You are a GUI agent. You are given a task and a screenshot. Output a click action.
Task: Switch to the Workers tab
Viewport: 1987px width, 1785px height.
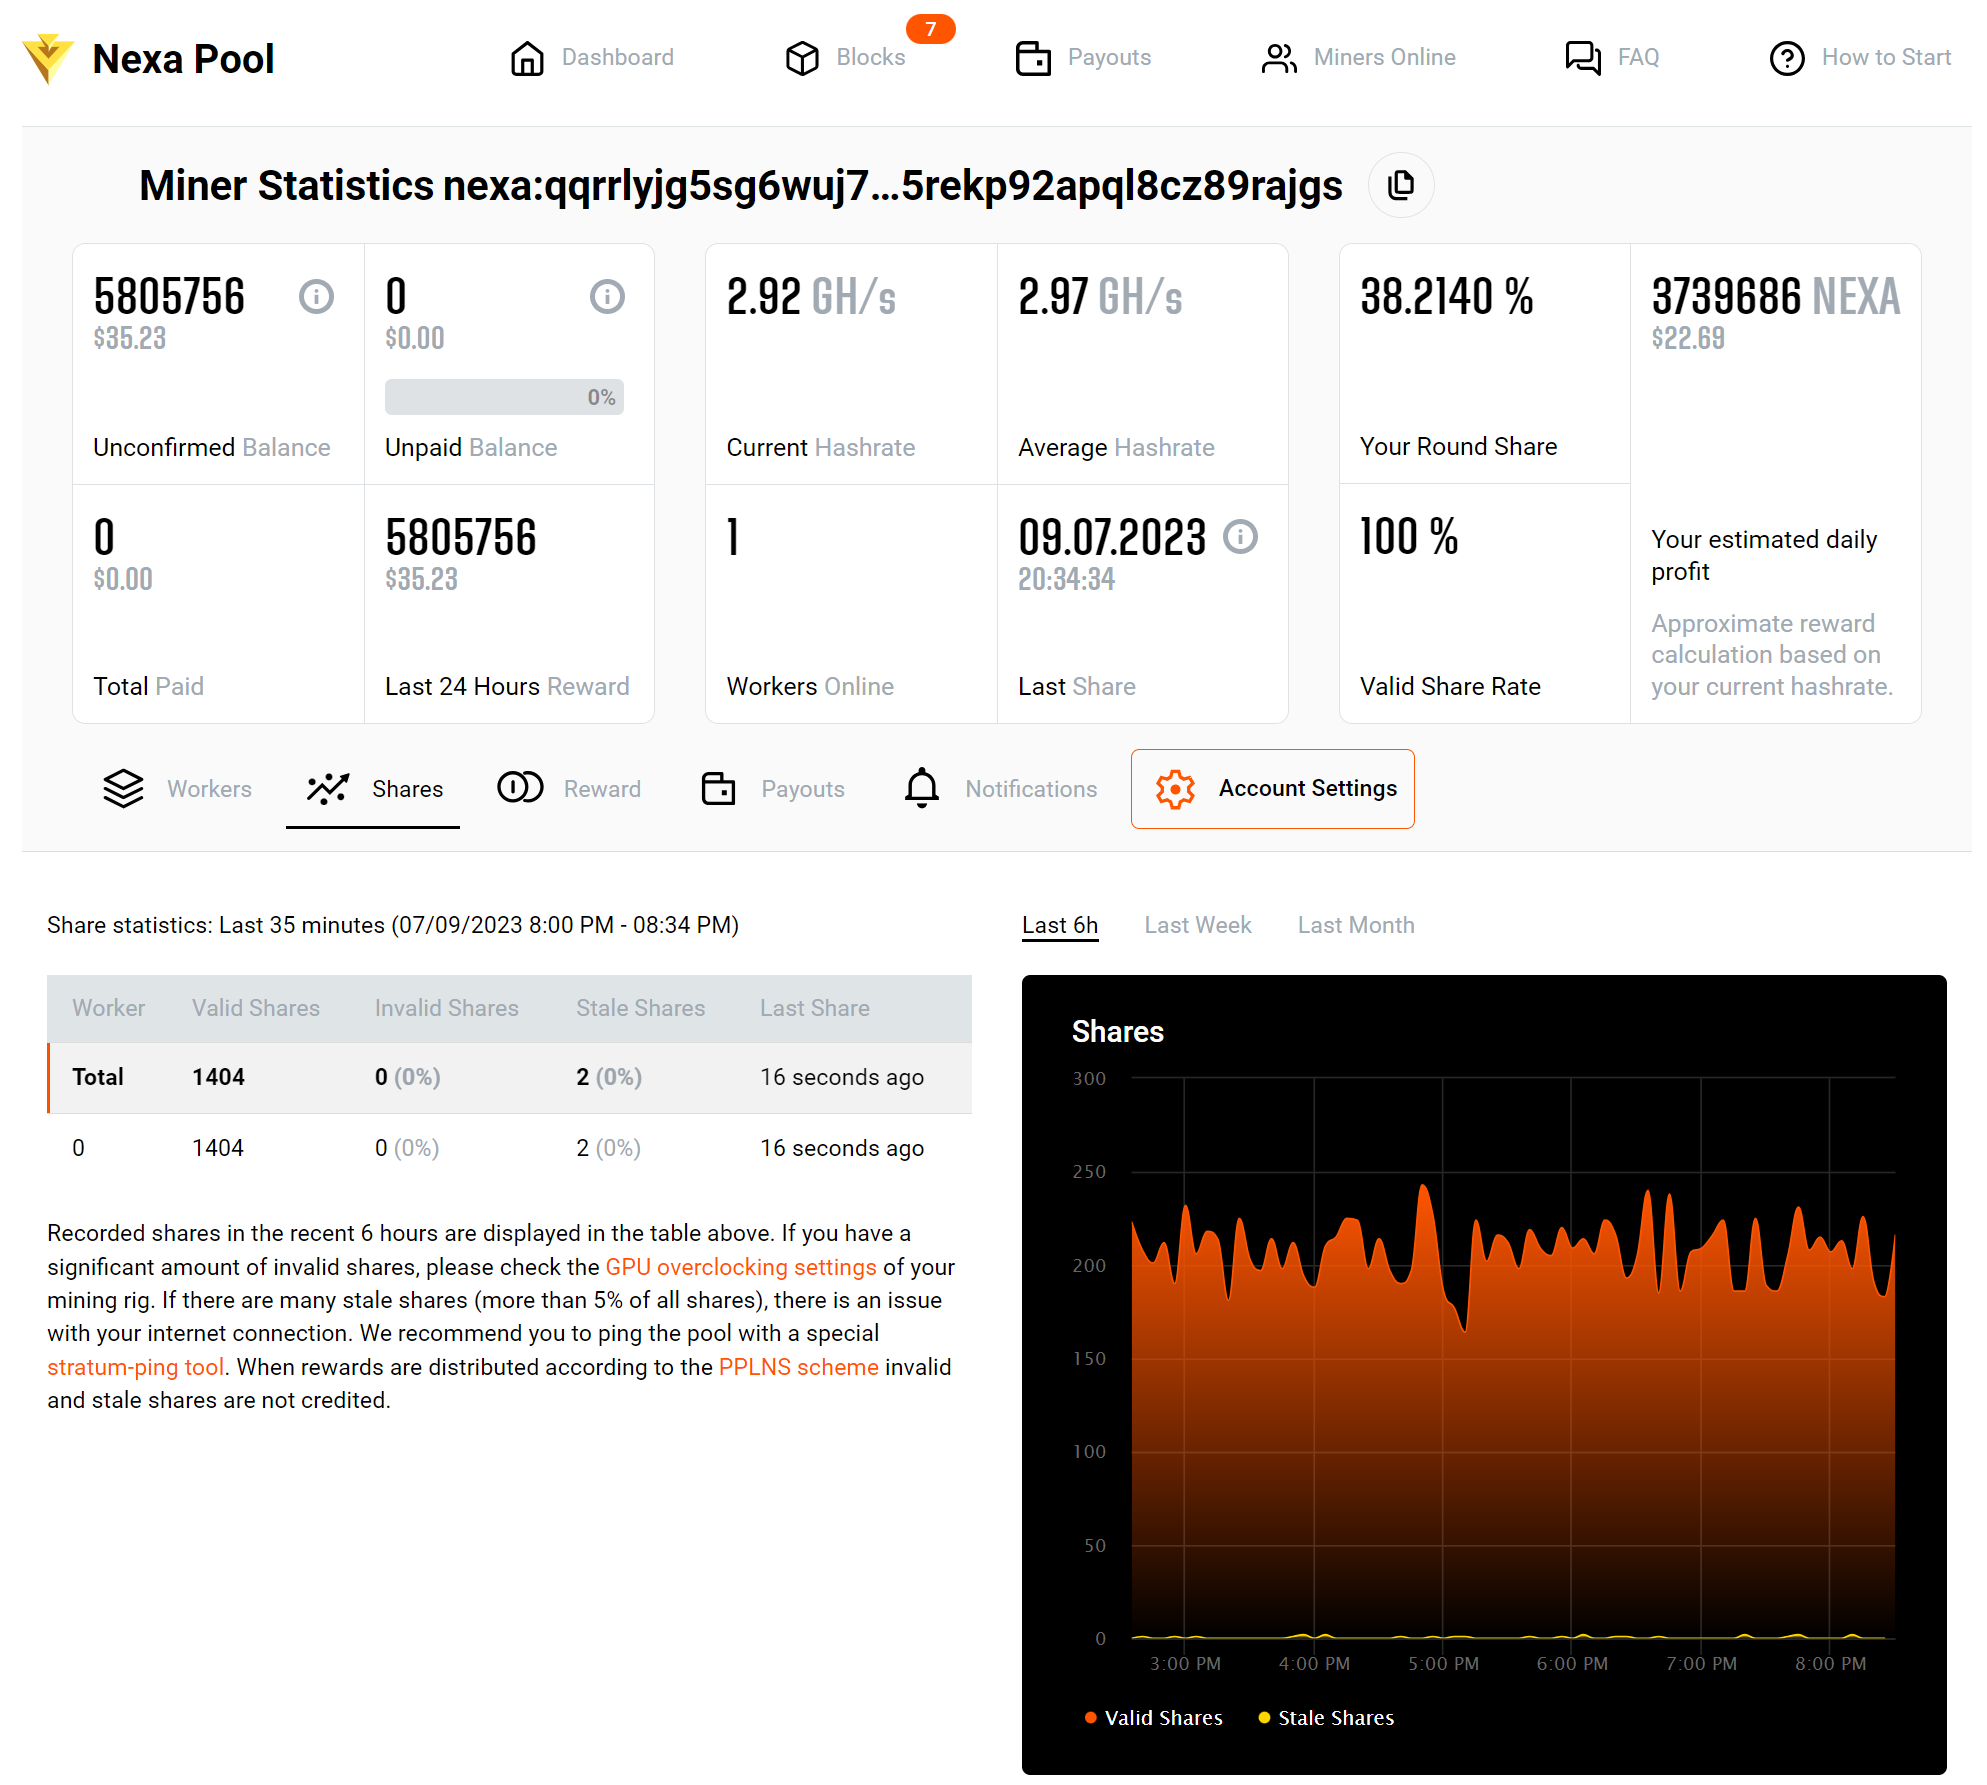[x=176, y=787]
